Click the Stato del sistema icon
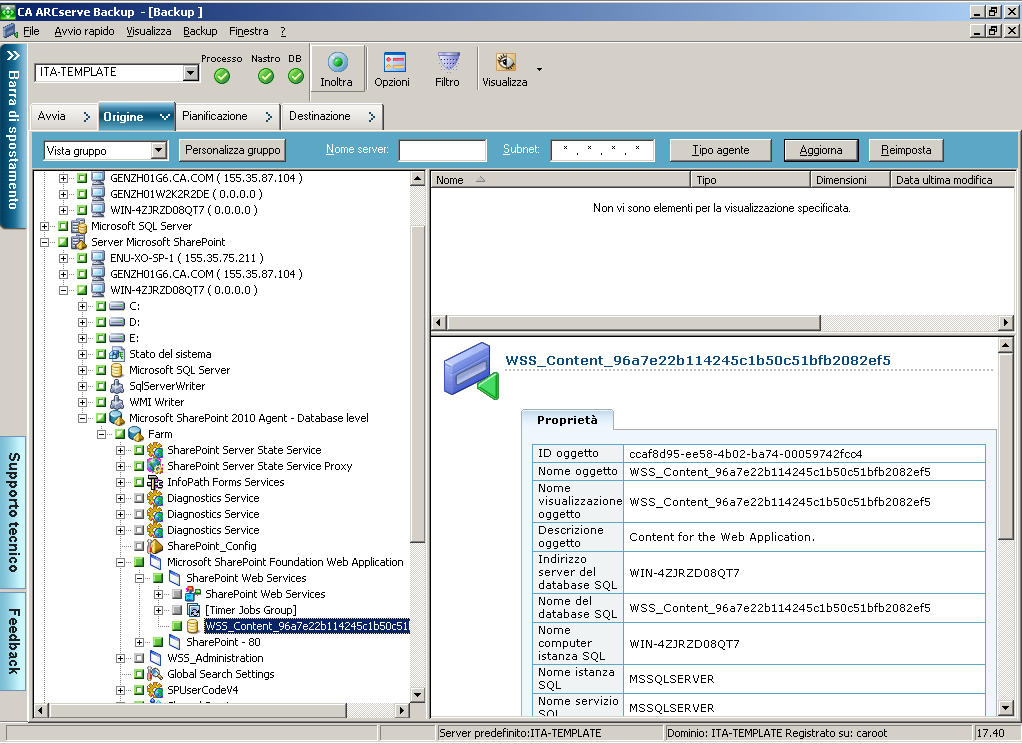Image resolution: width=1022 pixels, height=744 pixels. click(117, 354)
